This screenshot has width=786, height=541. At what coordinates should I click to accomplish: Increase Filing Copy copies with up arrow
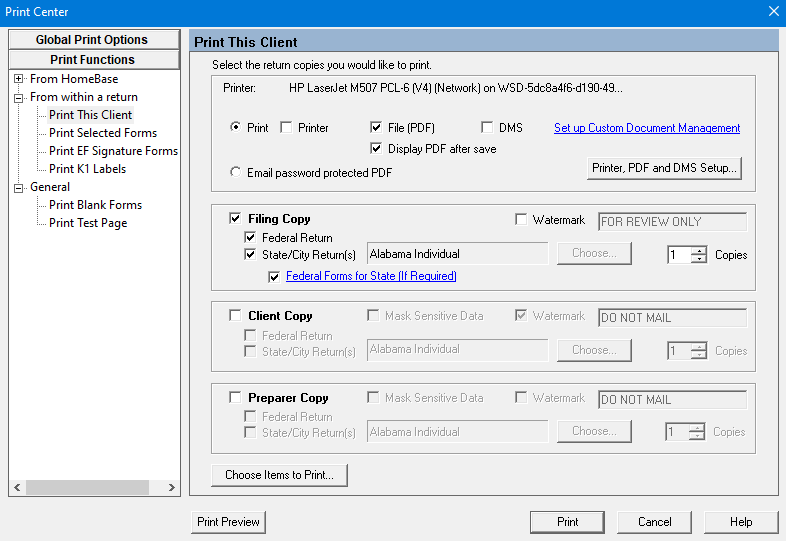coord(699,250)
